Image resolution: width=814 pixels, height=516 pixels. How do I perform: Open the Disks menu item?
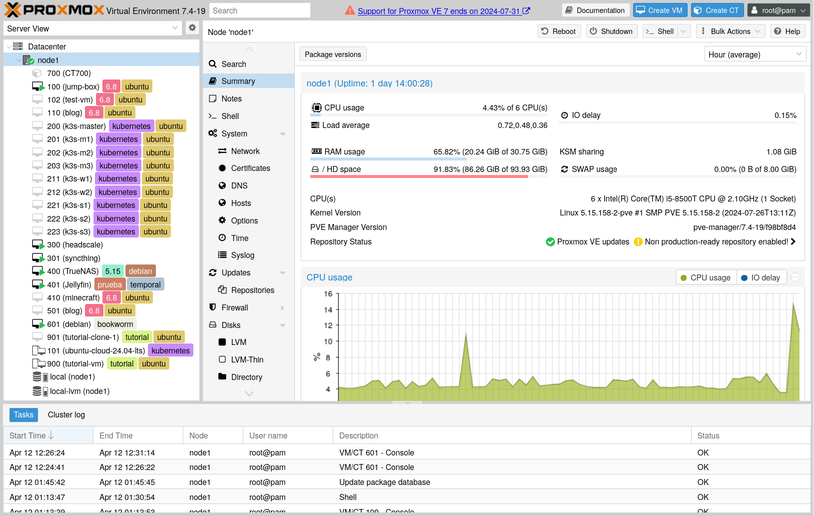coord(249,325)
